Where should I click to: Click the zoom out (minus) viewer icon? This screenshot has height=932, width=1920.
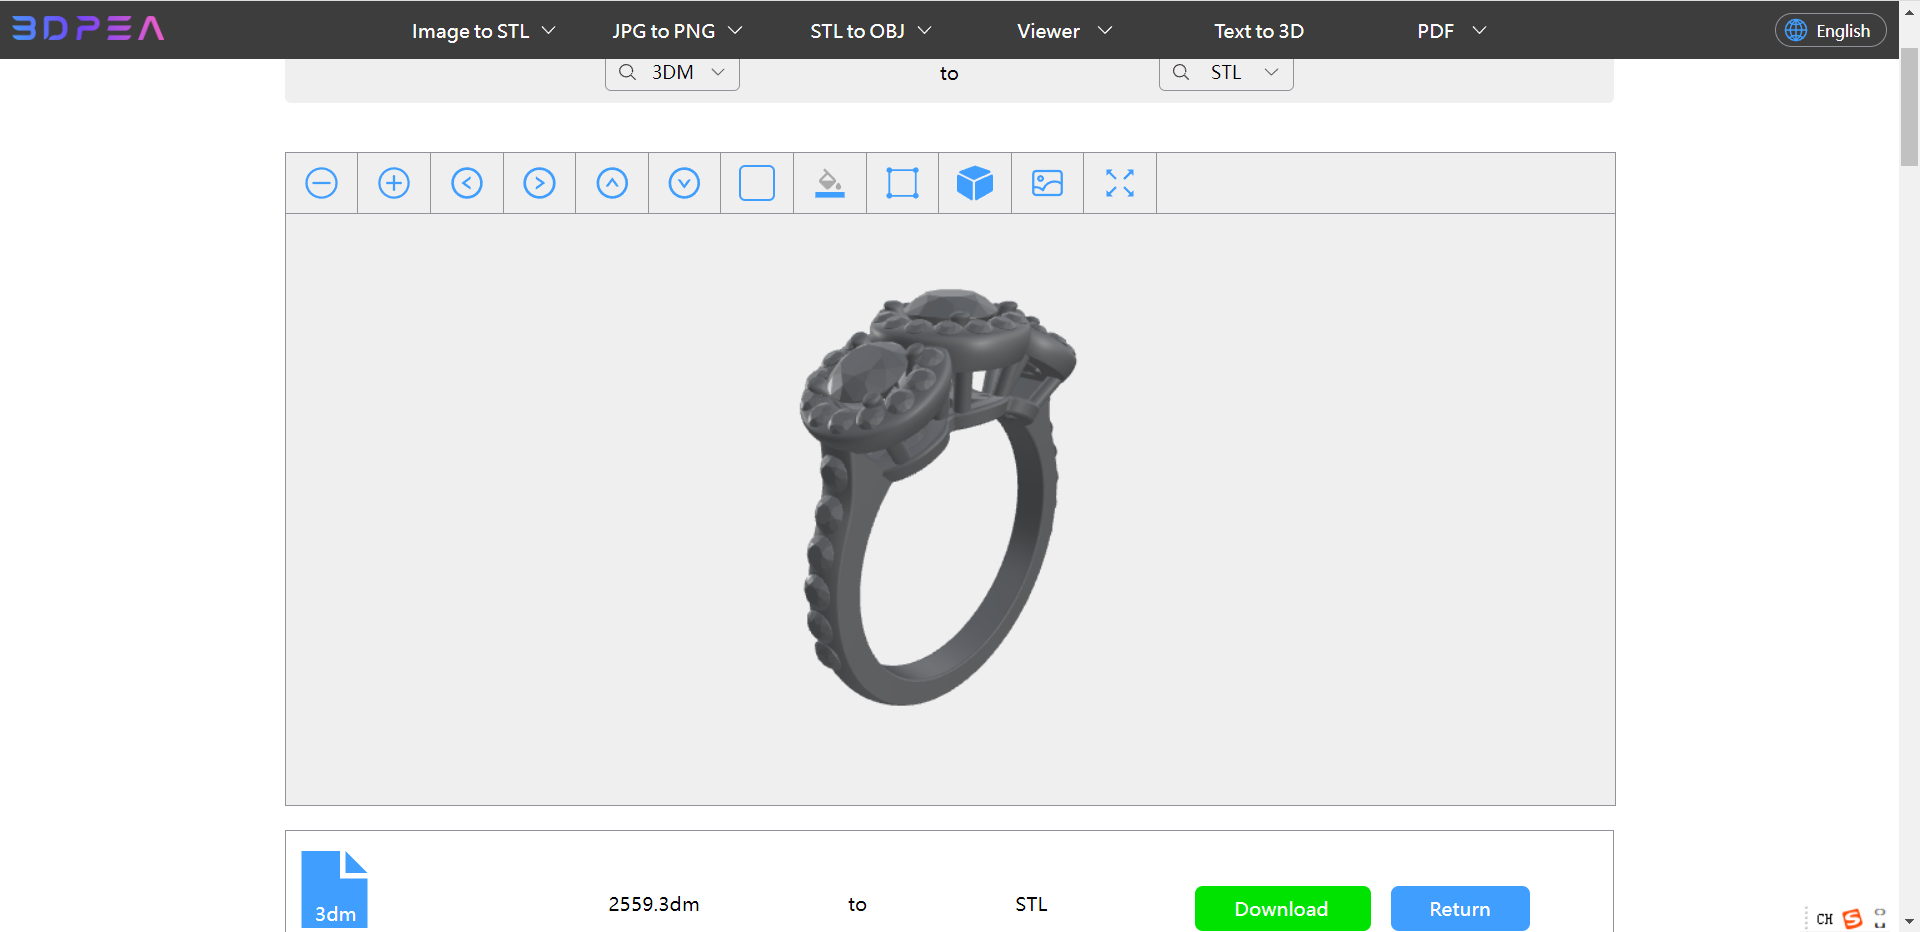pyautogui.click(x=321, y=183)
